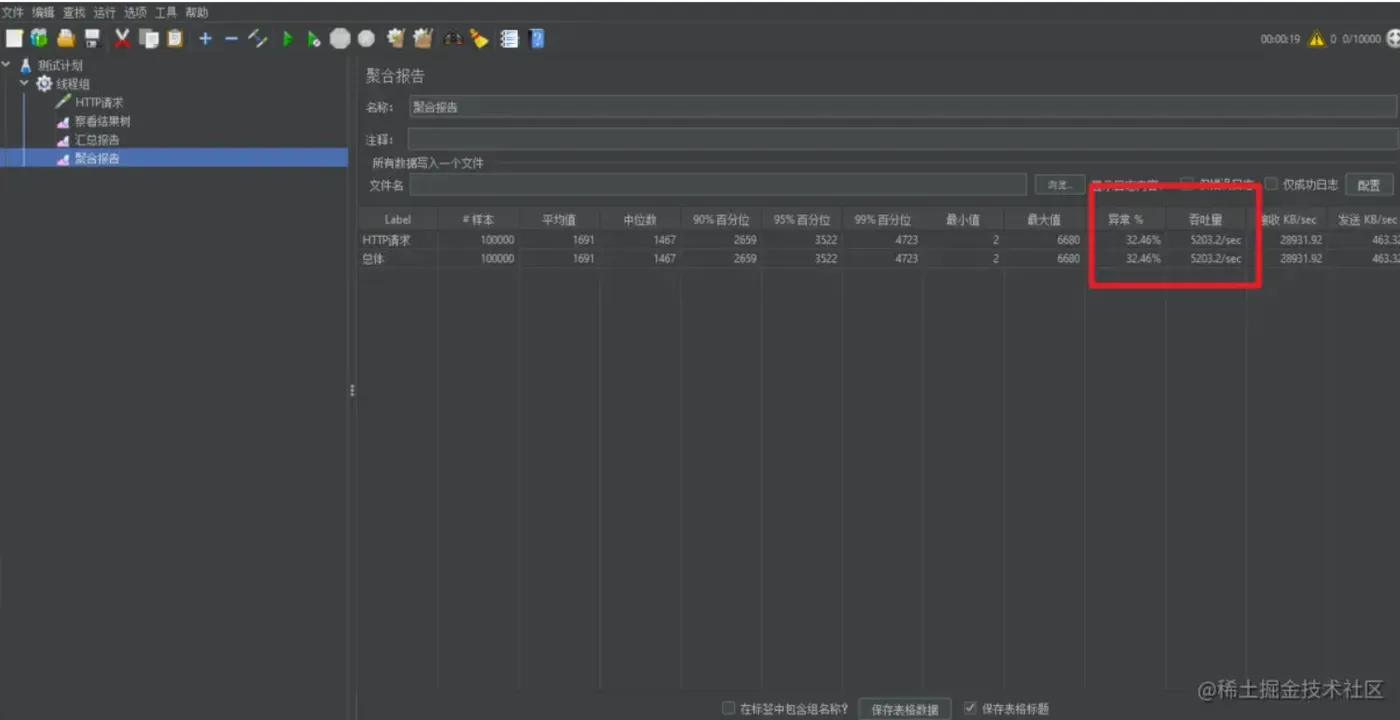Click the 中位数 column header
Viewport: 1400px width, 720px height.
pos(640,219)
